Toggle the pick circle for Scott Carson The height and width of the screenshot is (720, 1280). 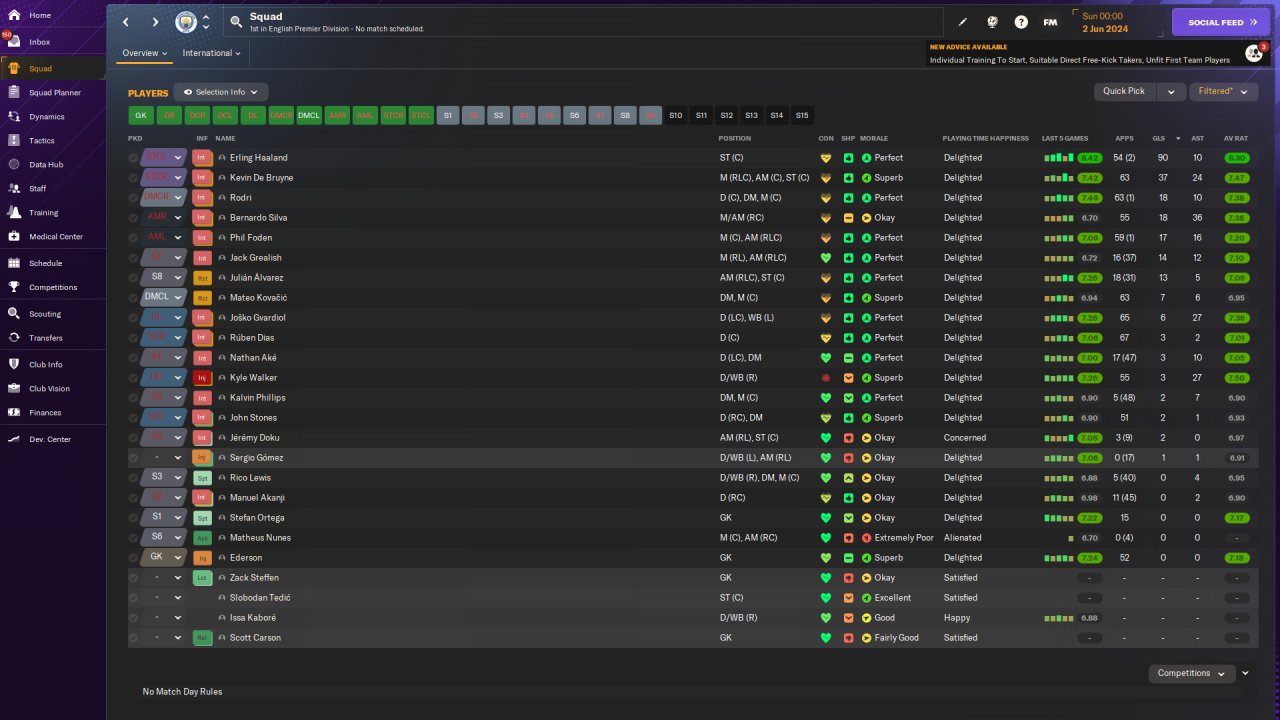(133, 638)
